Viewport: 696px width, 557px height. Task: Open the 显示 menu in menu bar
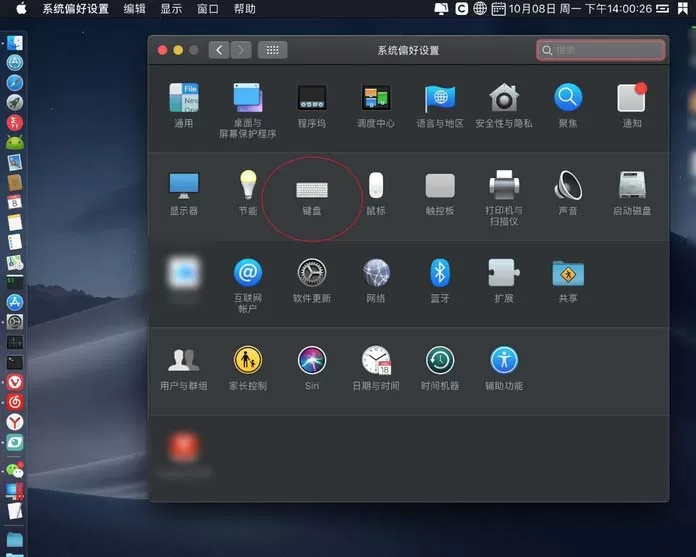coord(171,9)
